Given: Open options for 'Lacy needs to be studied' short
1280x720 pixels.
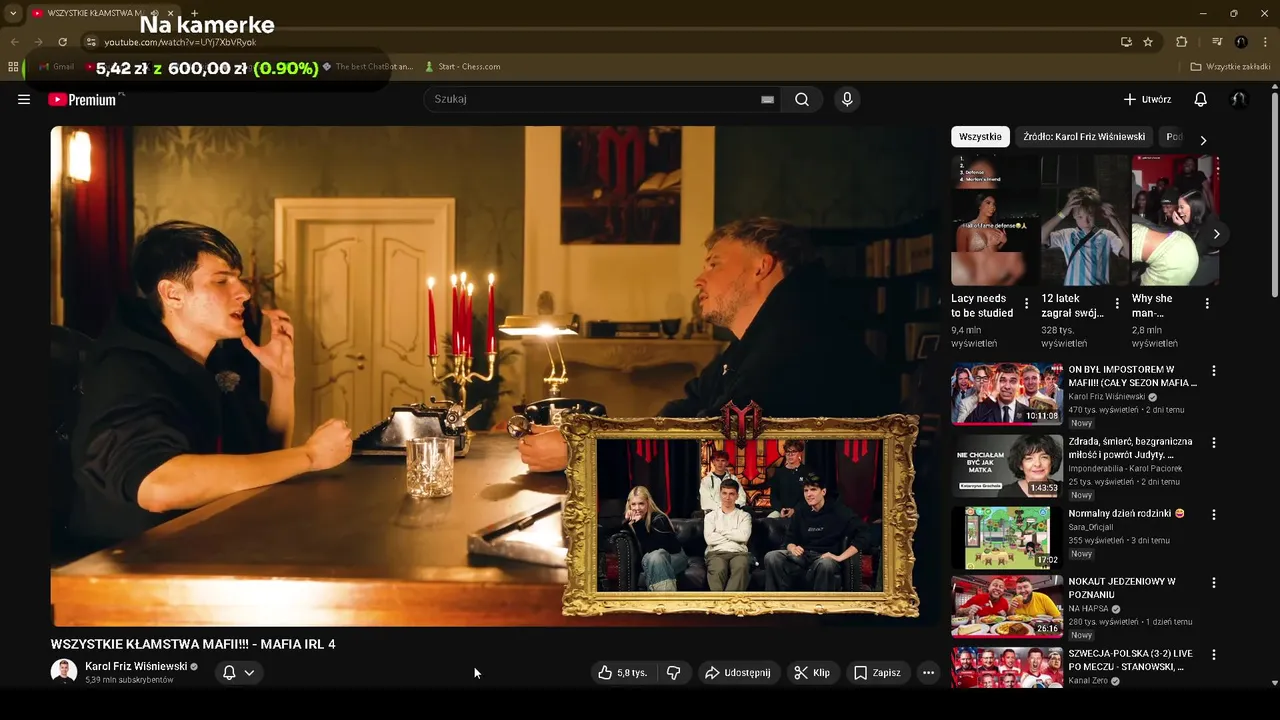Looking at the screenshot, I should (x=1026, y=304).
